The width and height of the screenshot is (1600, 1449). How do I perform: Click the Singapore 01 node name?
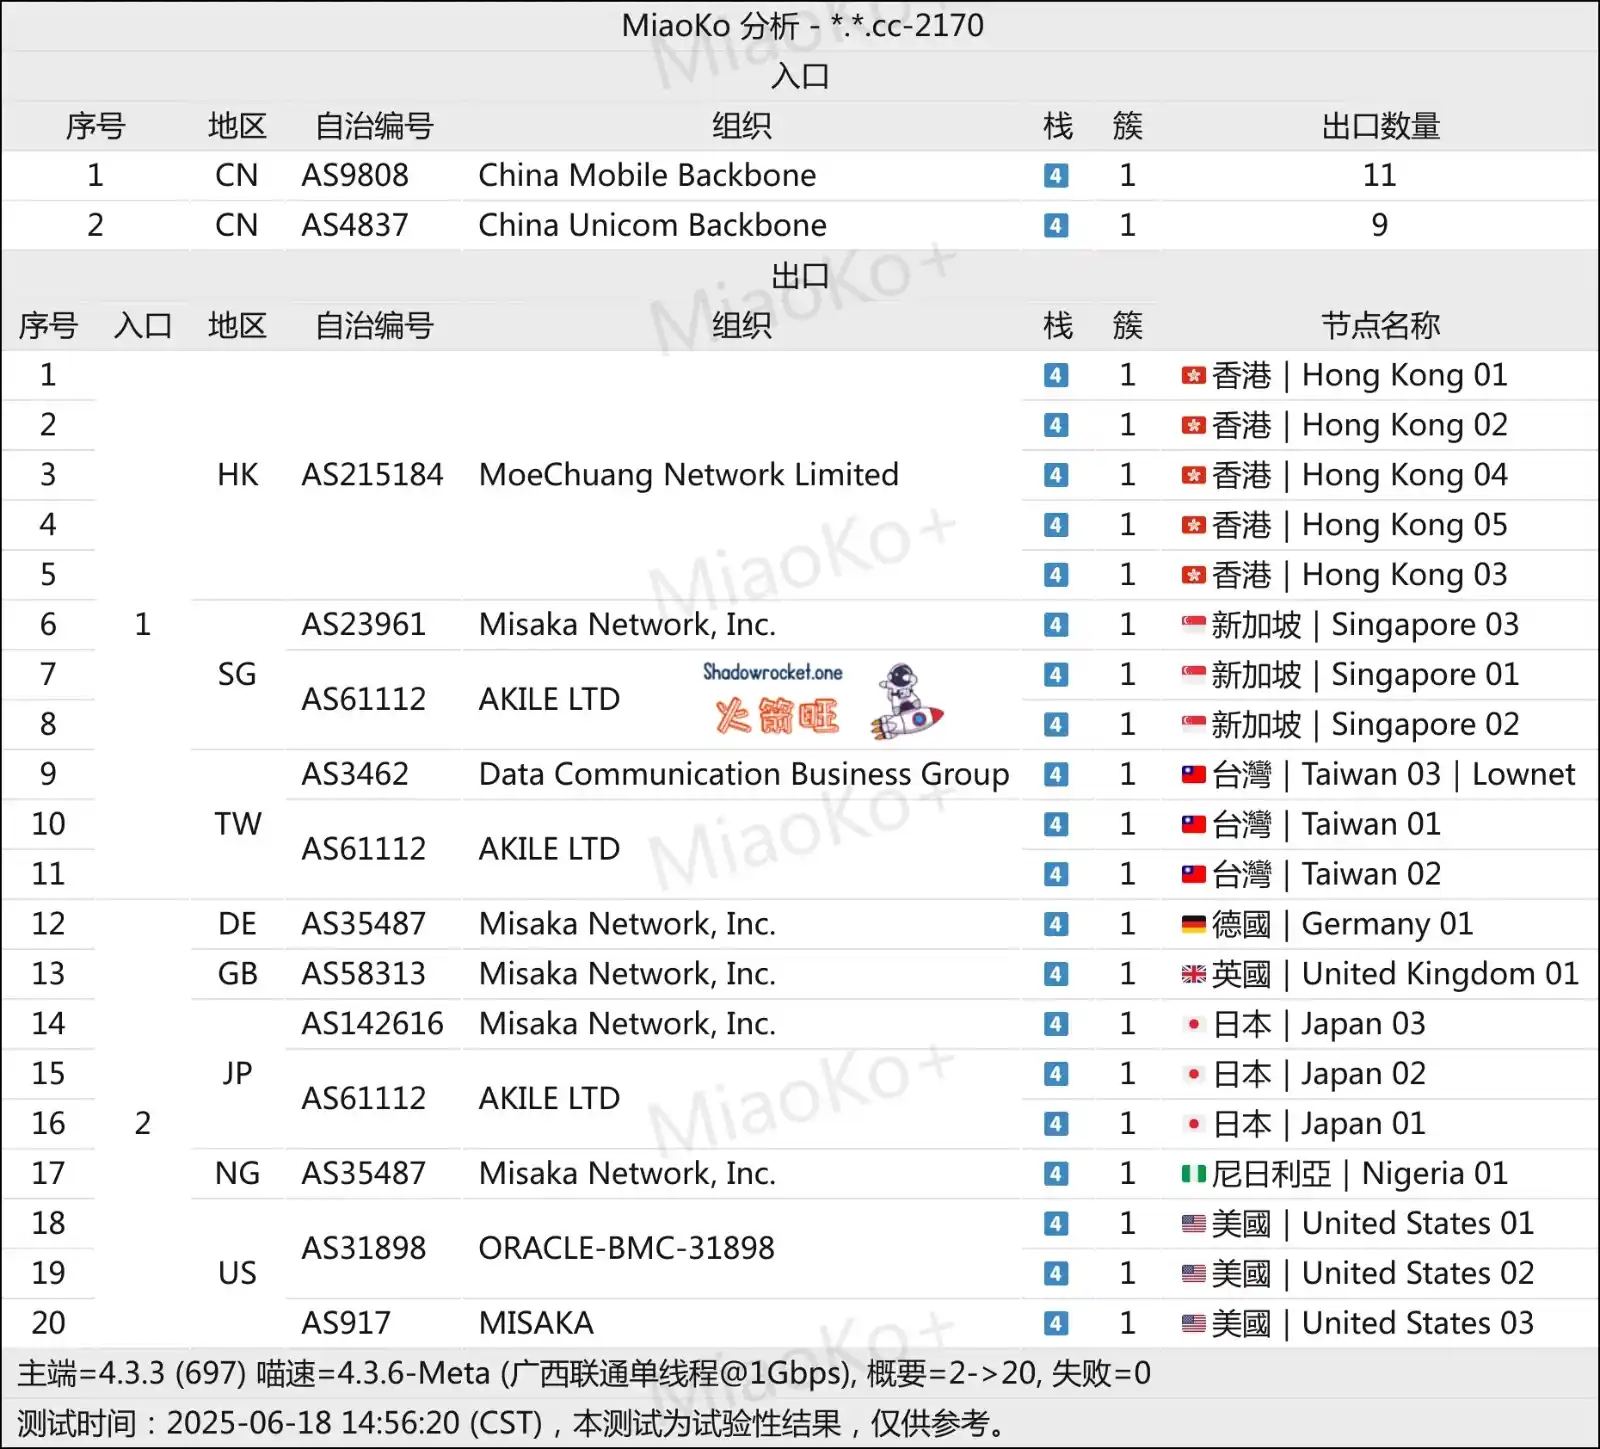(1365, 676)
